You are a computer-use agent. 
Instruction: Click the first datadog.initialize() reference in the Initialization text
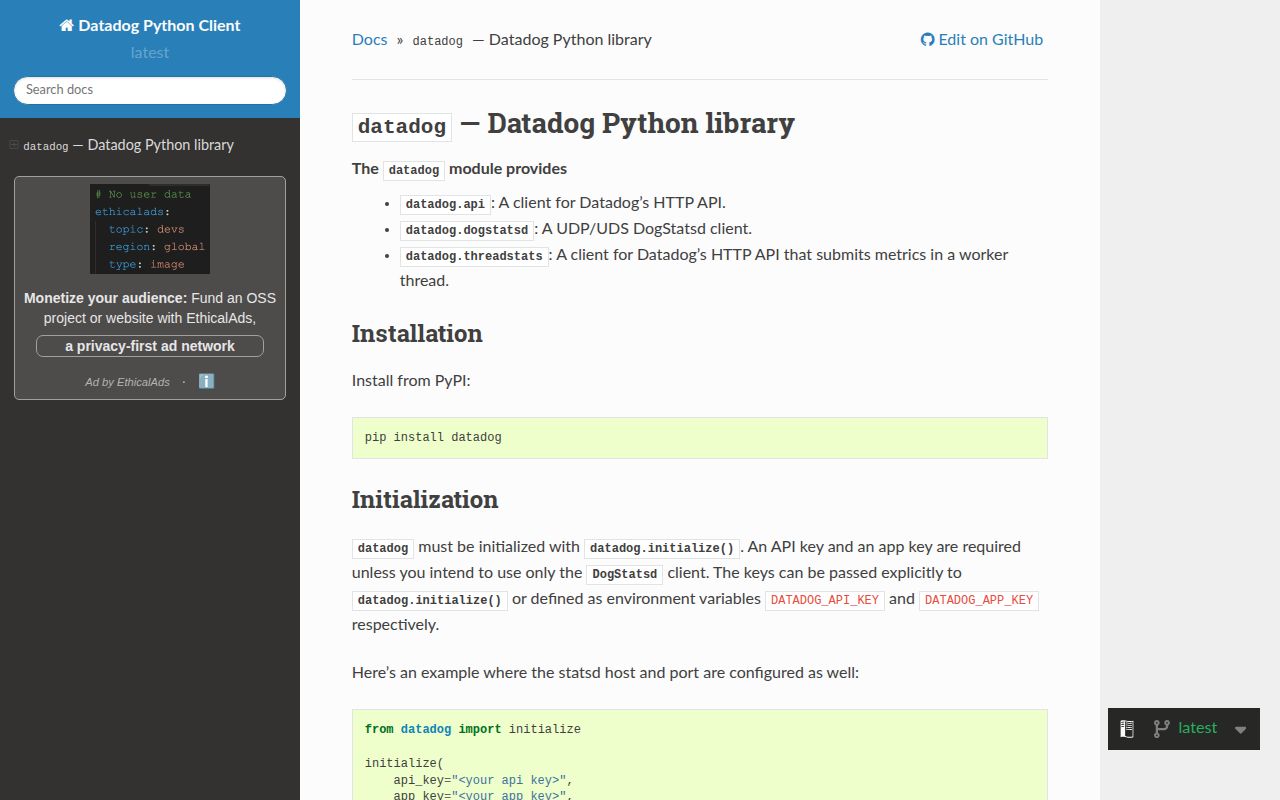pos(662,548)
